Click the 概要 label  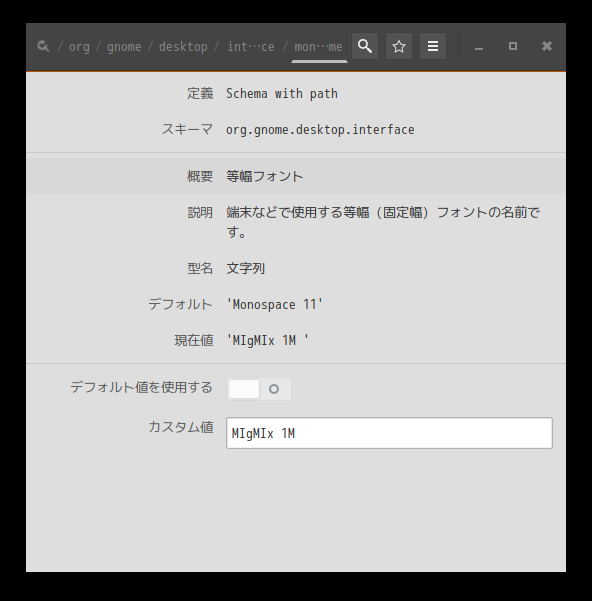200,176
